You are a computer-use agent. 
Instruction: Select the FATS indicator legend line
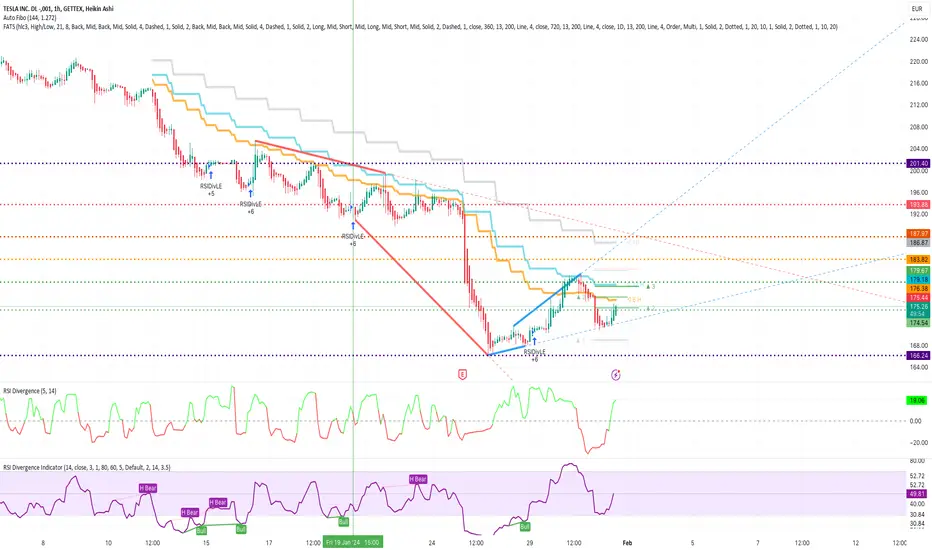coord(420,27)
